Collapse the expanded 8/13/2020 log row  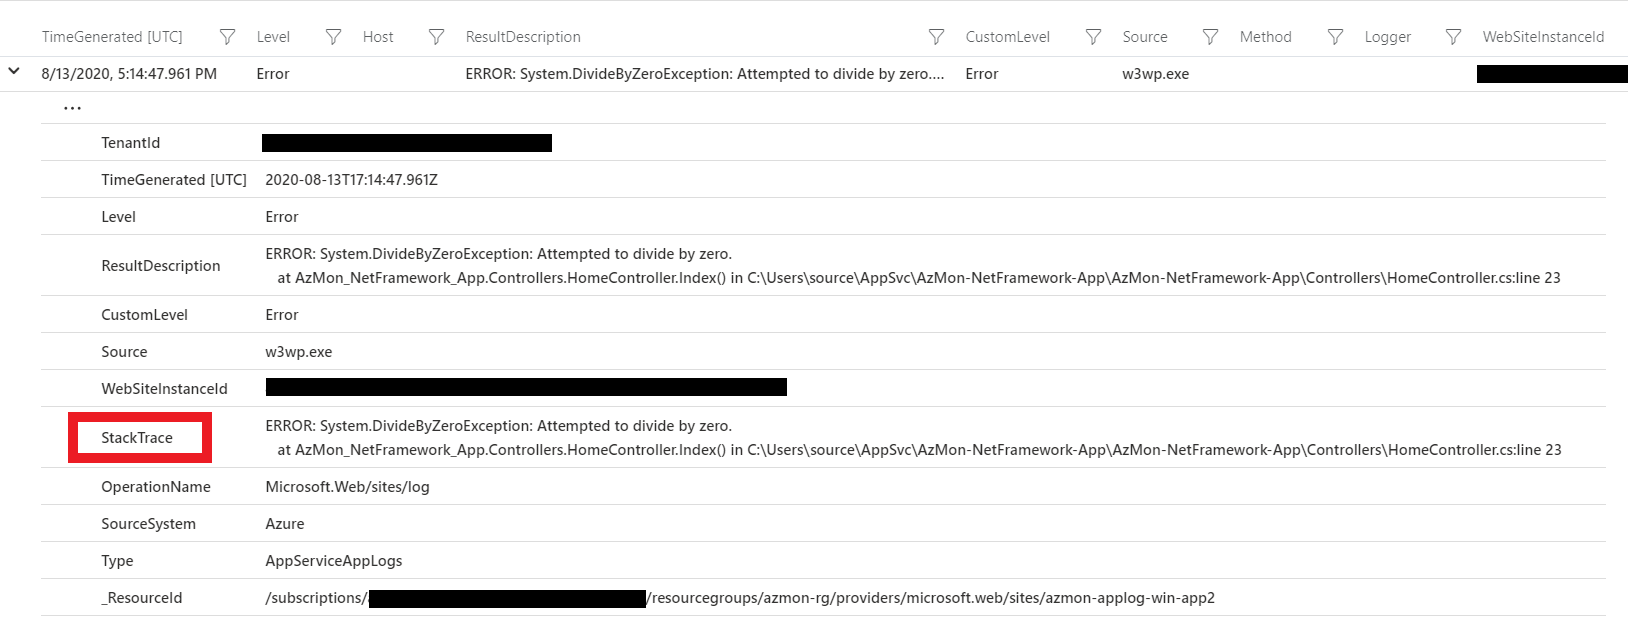[14, 72]
